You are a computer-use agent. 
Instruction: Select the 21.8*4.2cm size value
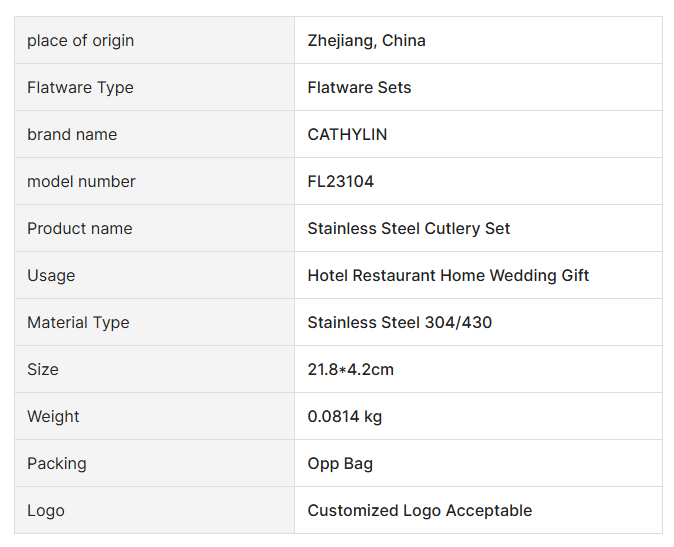pyautogui.click(x=350, y=370)
